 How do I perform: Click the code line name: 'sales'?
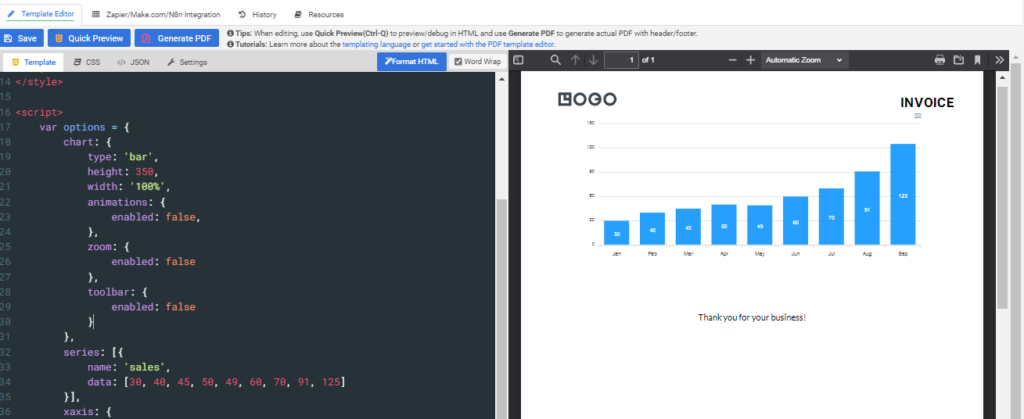(129, 366)
